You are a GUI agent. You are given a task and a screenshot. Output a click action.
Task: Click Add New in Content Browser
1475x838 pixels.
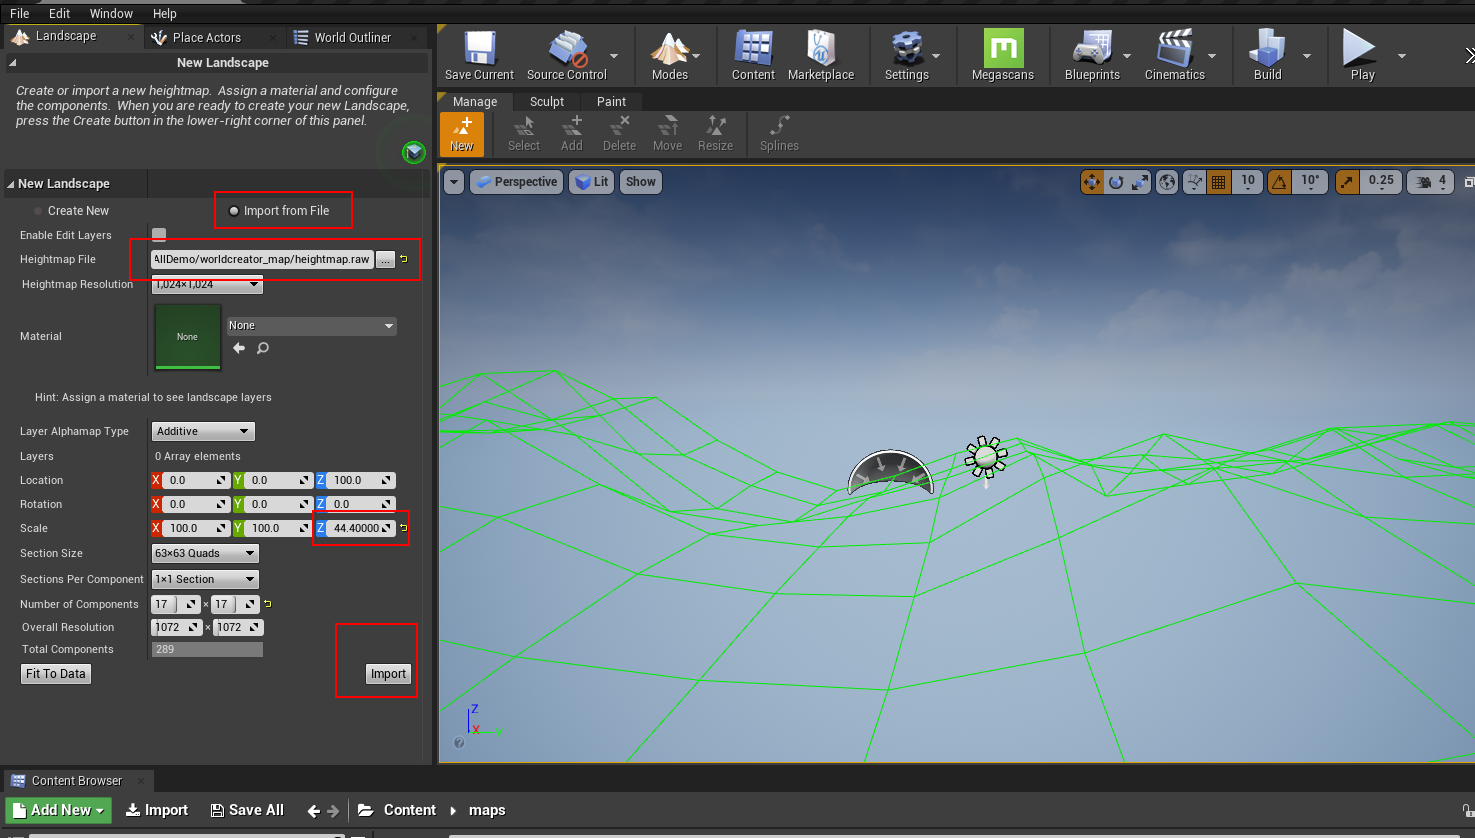click(59, 810)
